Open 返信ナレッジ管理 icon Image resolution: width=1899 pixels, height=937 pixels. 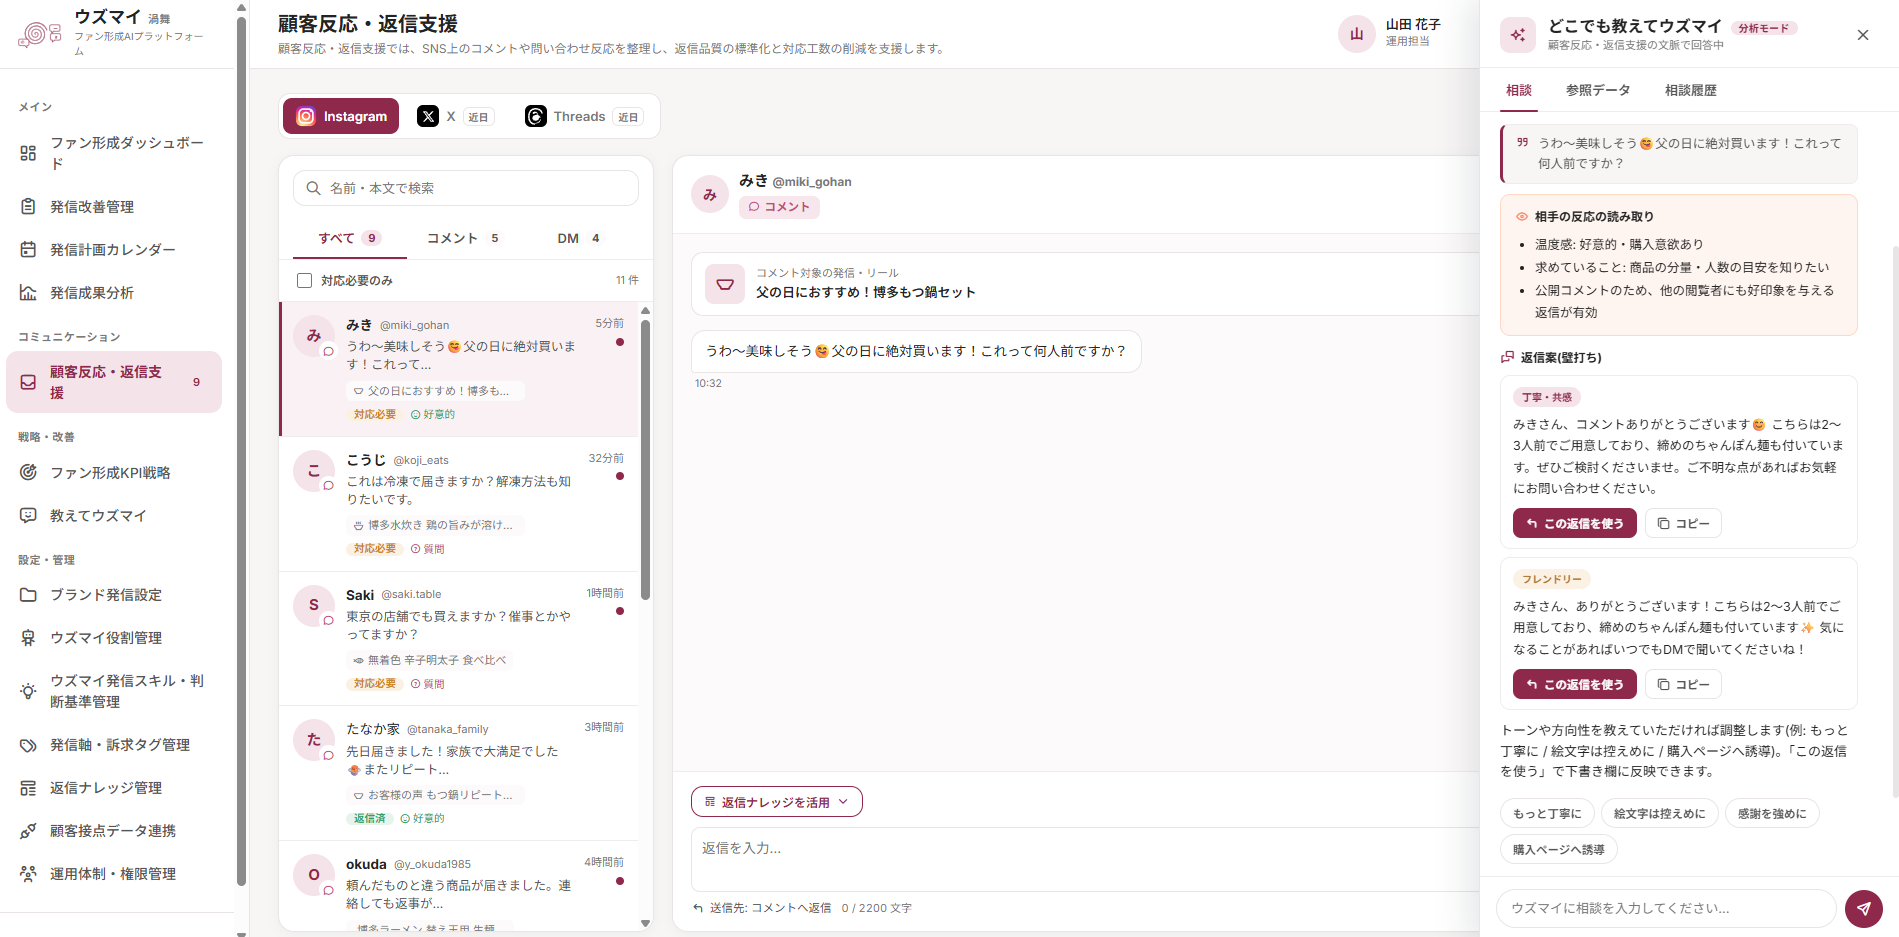[28, 788]
